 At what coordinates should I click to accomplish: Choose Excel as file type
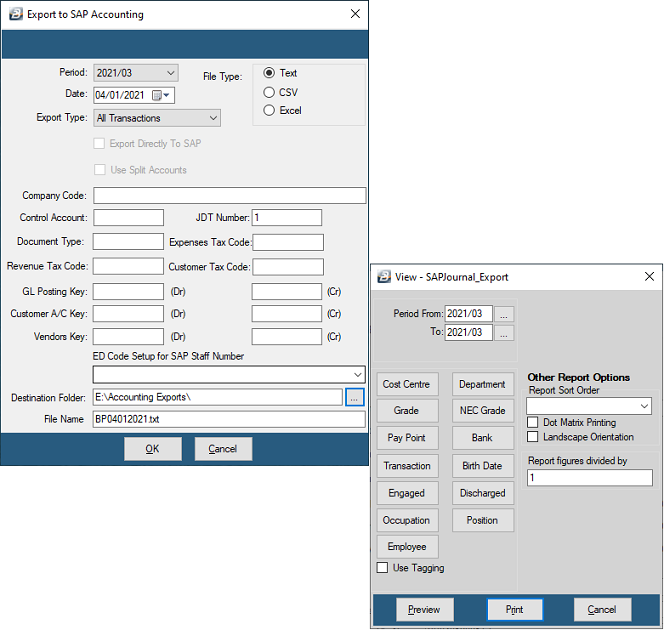269,111
